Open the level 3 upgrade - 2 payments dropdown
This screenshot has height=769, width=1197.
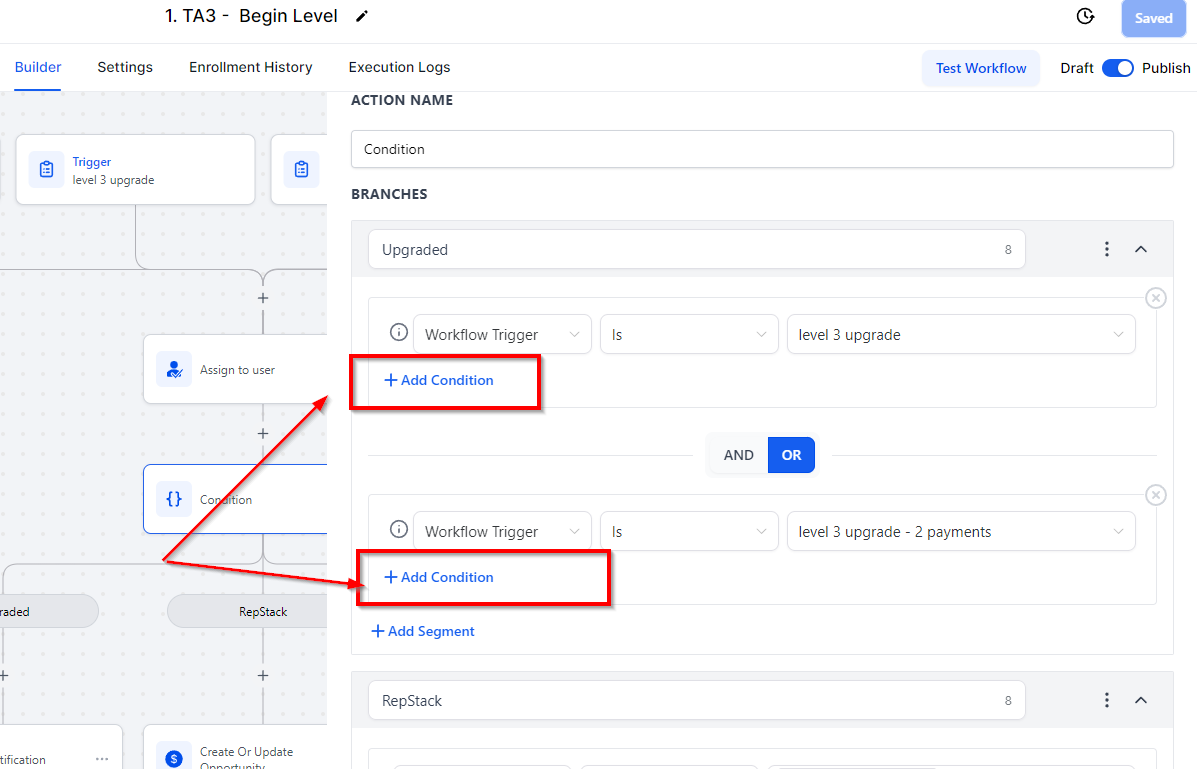pyautogui.click(x=961, y=532)
